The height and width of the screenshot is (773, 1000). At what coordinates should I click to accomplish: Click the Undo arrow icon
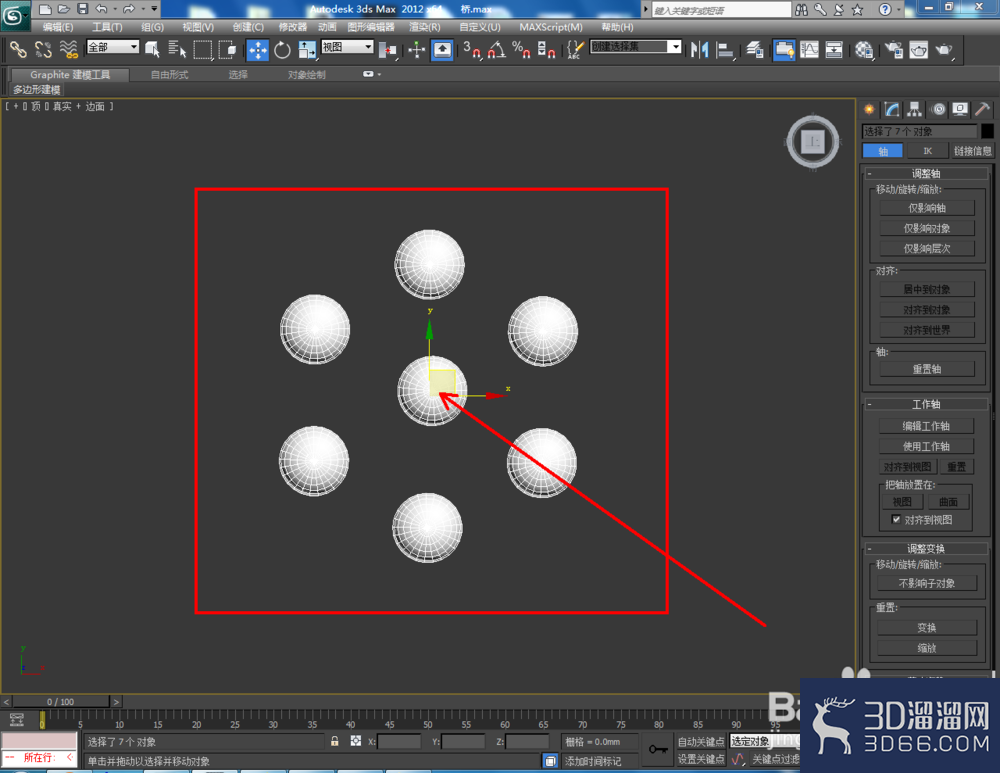(x=101, y=9)
